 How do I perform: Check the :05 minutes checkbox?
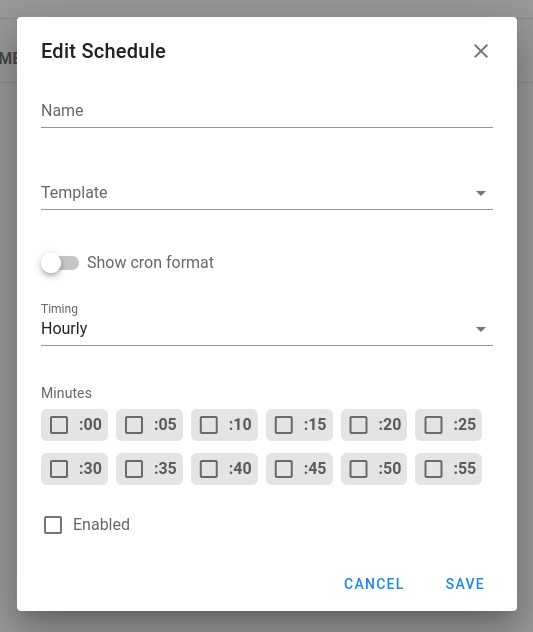tap(134, 425)
